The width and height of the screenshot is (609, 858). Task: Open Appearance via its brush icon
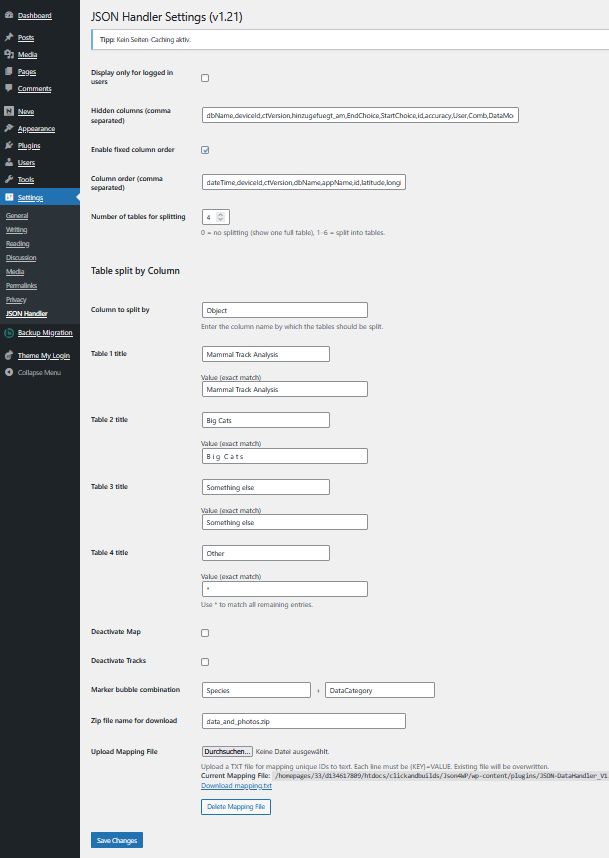click(9, 129)
